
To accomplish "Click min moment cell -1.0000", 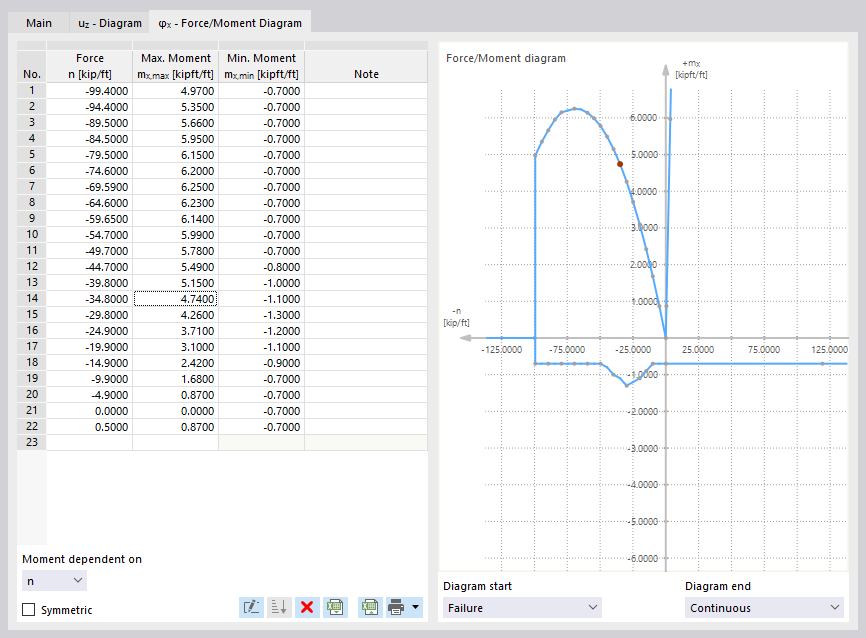I will [x=262, y=283].
